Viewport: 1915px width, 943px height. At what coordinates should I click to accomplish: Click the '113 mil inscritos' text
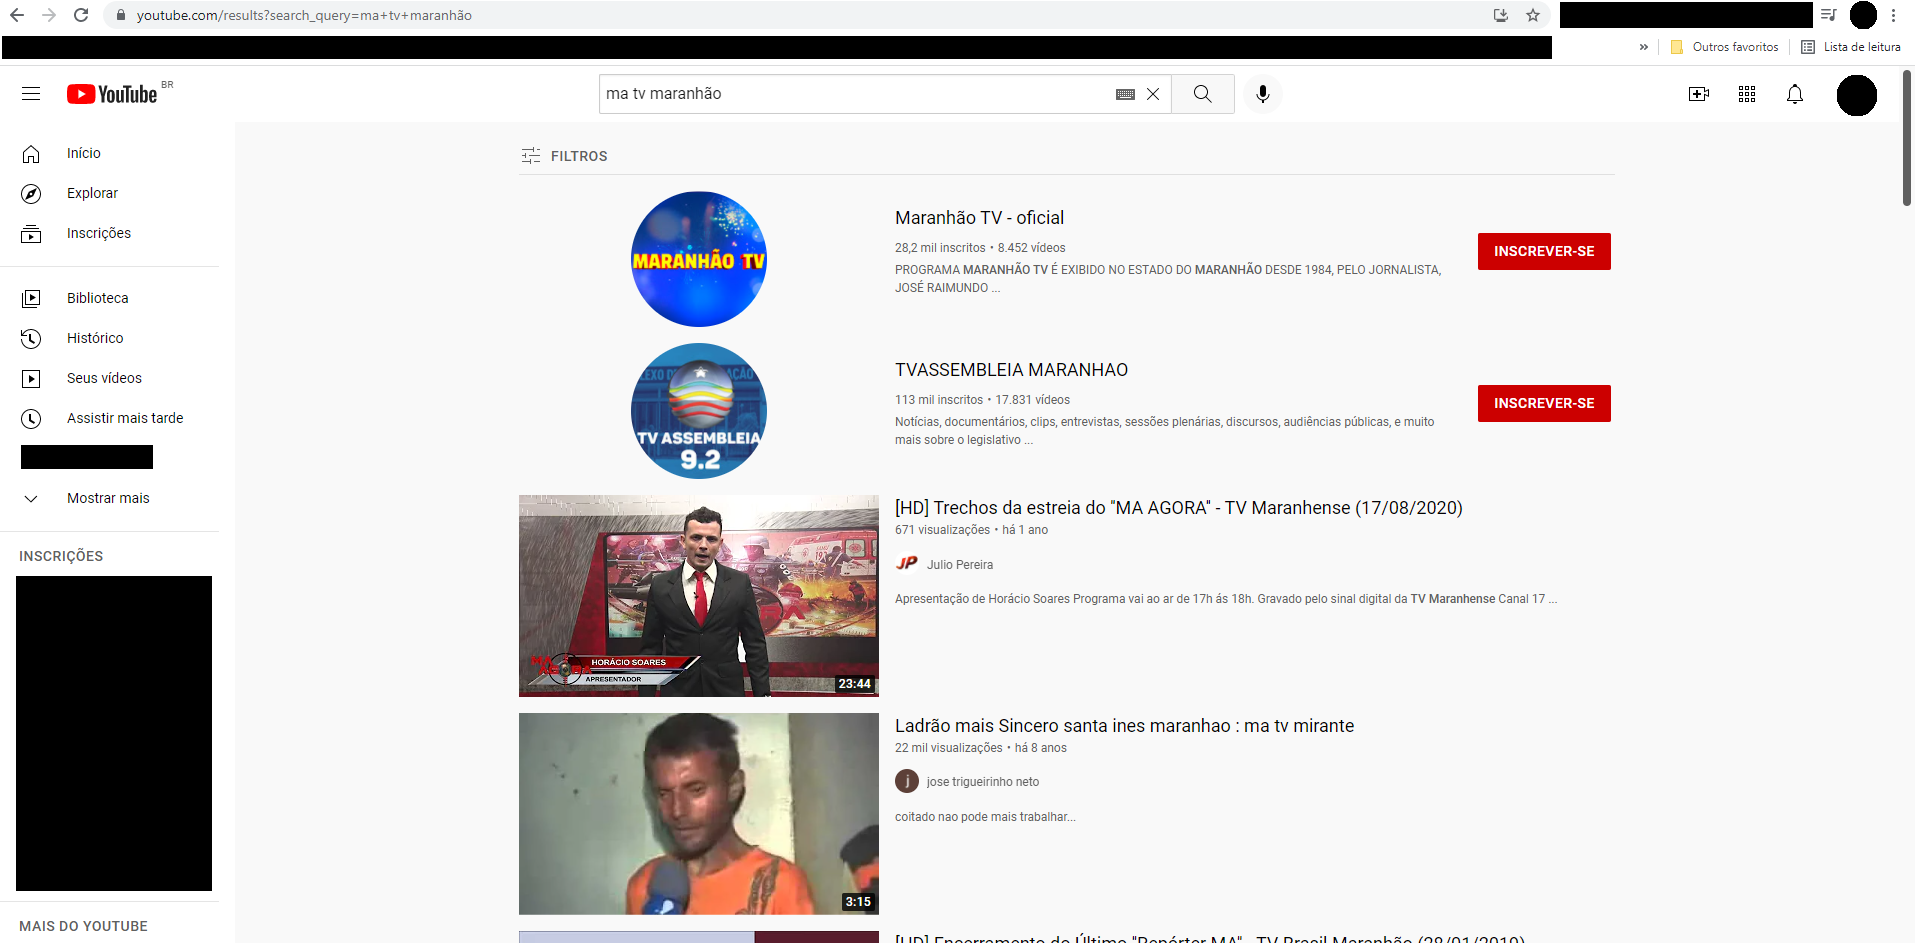939,400
